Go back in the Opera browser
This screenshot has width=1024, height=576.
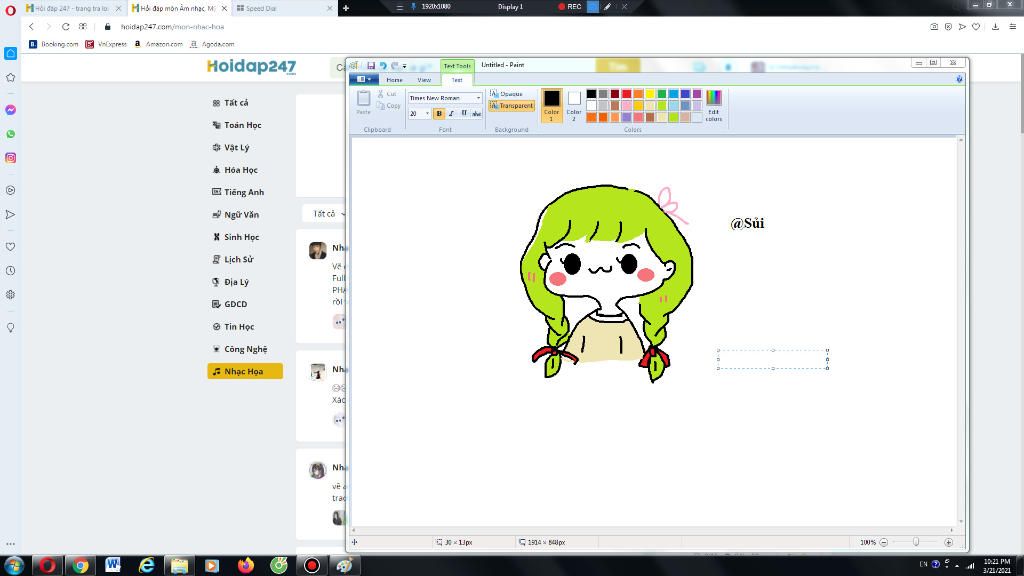point(31,27)
